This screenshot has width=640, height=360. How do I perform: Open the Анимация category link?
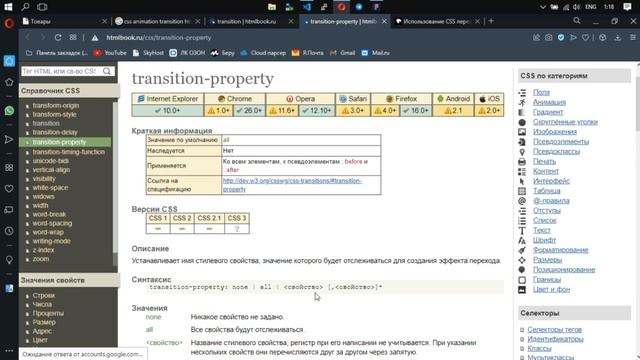click(x=549, y=102)
